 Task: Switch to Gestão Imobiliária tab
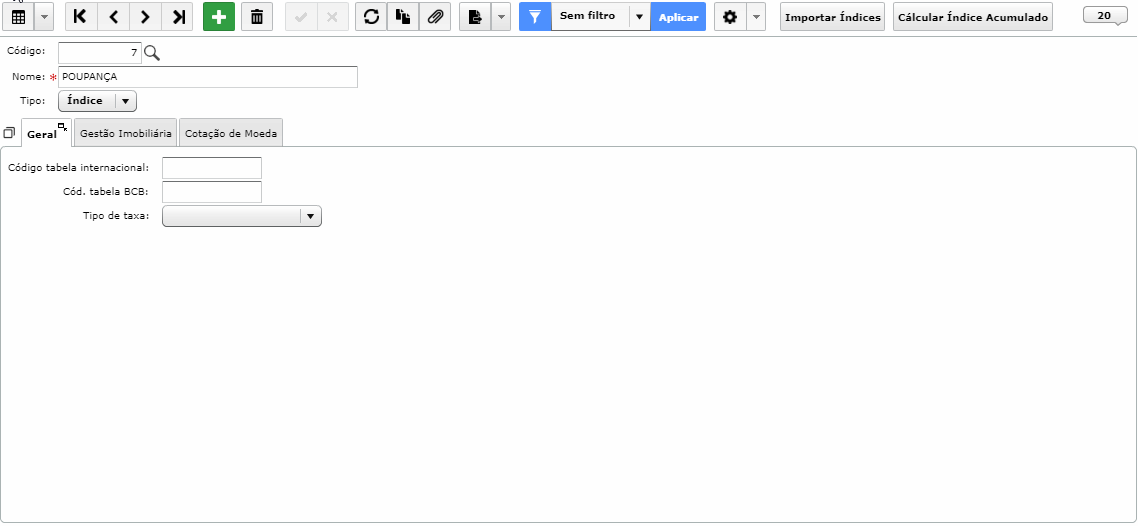click(126, 133)
